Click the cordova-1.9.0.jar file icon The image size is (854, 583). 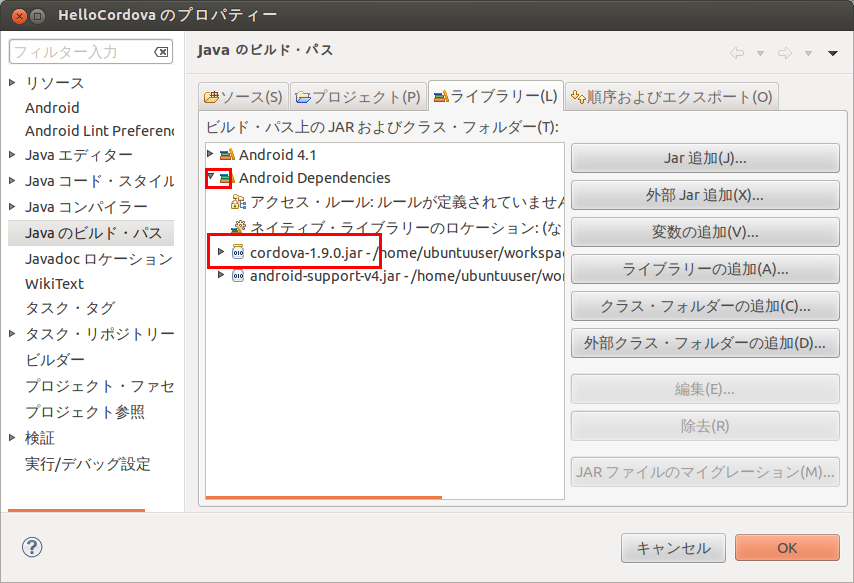click(x=238, y=252)
